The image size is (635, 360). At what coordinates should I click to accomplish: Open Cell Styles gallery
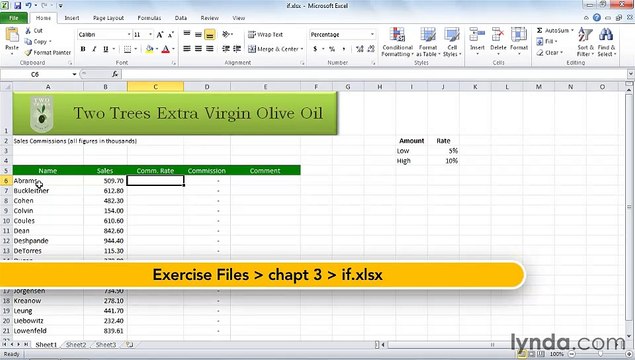[452, 42]
